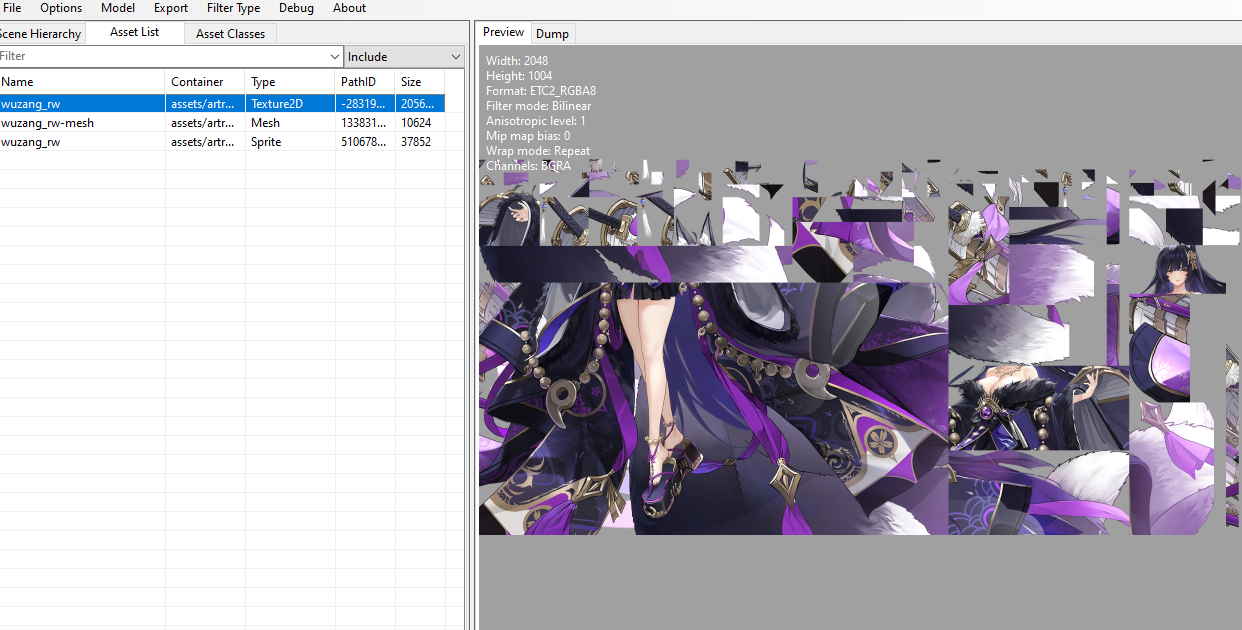Switch to the Dump tab
The image size is (1242, 630).
[x=552, y=33]
